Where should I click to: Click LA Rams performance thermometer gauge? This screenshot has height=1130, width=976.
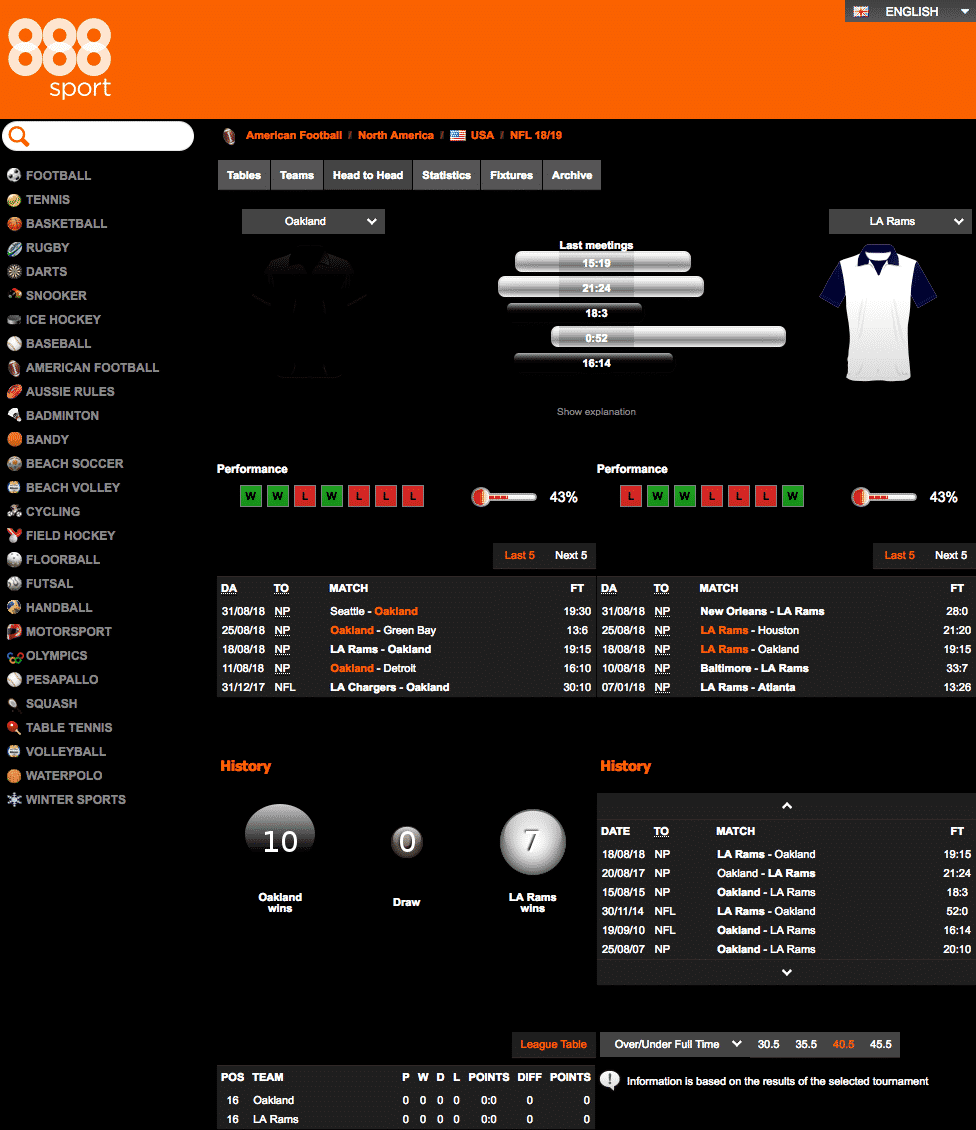[x=884, y=497]
